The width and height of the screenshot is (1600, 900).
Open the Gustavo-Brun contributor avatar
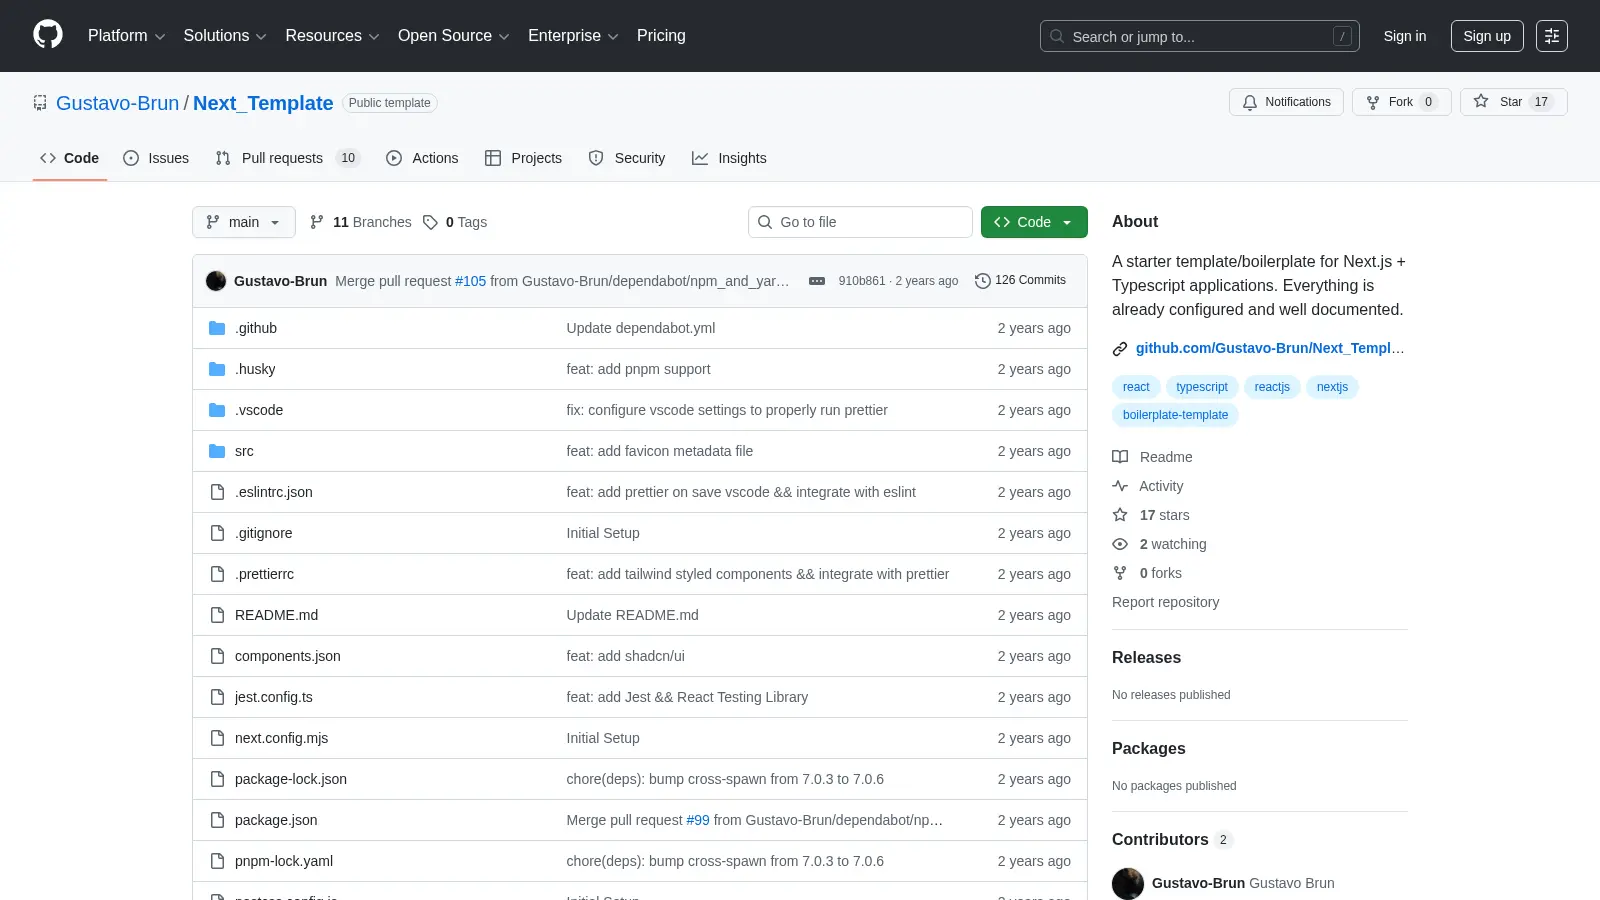[1128, 883]
